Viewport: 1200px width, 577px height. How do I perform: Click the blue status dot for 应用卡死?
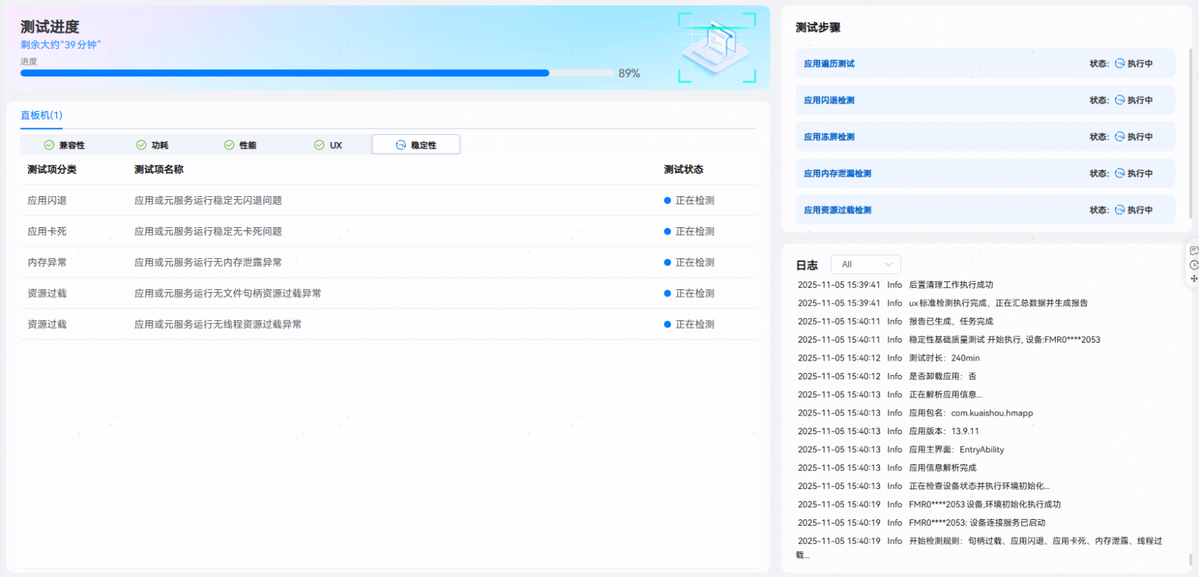[668, 231]
